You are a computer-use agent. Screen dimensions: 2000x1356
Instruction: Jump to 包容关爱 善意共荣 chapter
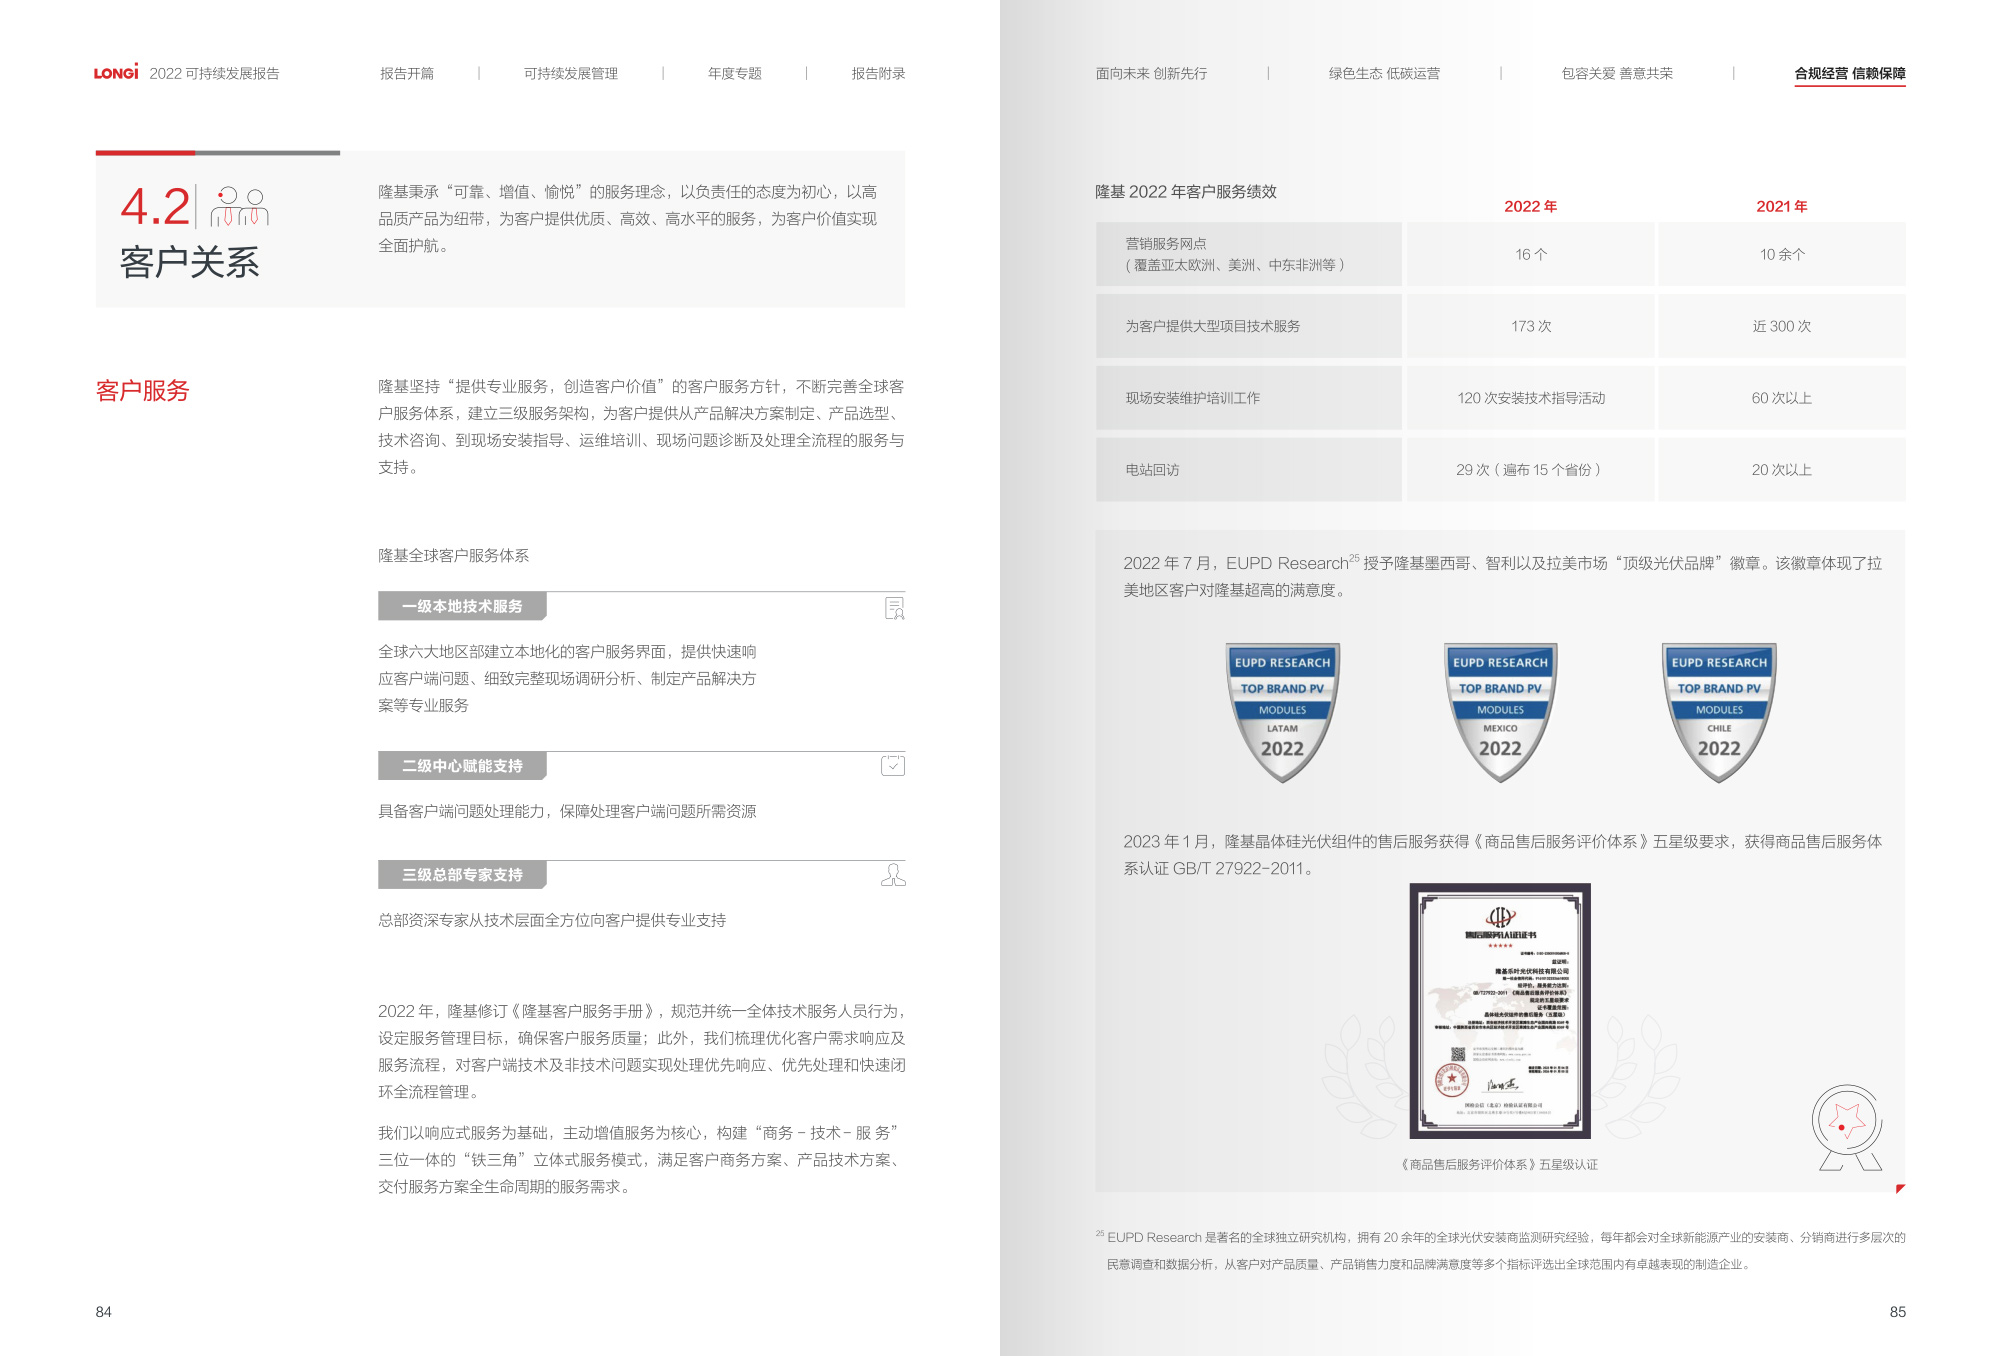1617,73
